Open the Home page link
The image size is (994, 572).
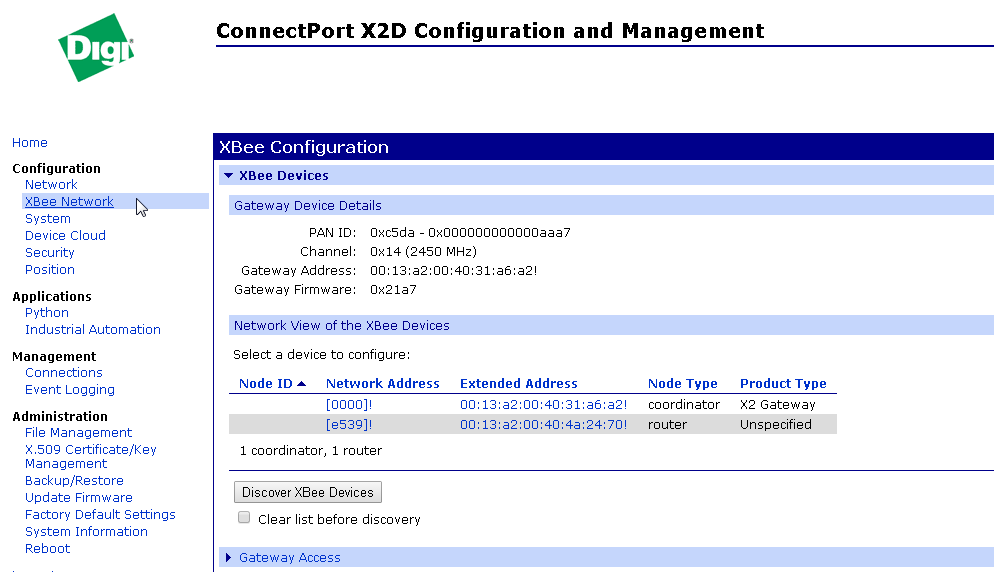pos(30,143)
